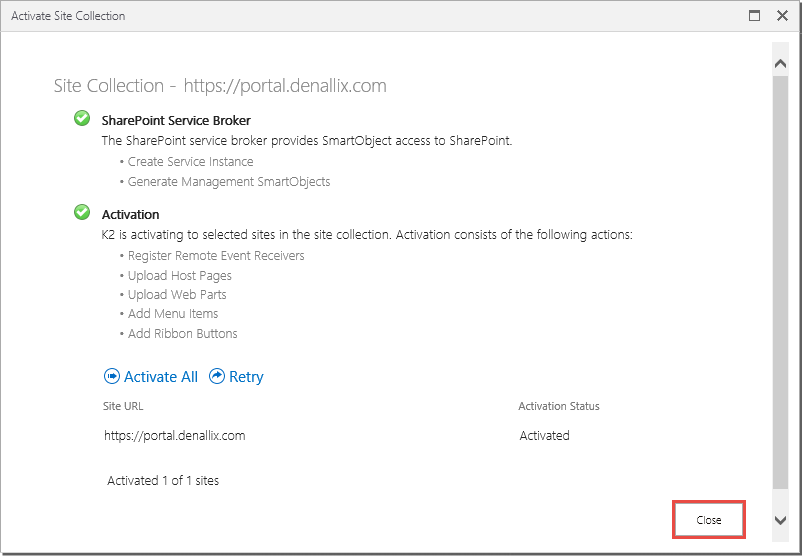The height and width of the screenshot is (556, 802).
Task: Maximize the Activate Site Collection dialog
Action: pyautogui.click(x=755, y=16)
